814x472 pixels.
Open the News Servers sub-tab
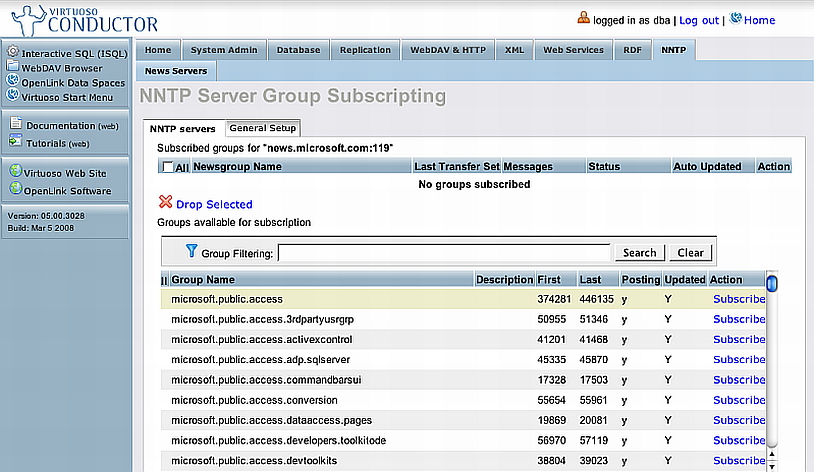(176, 71)
